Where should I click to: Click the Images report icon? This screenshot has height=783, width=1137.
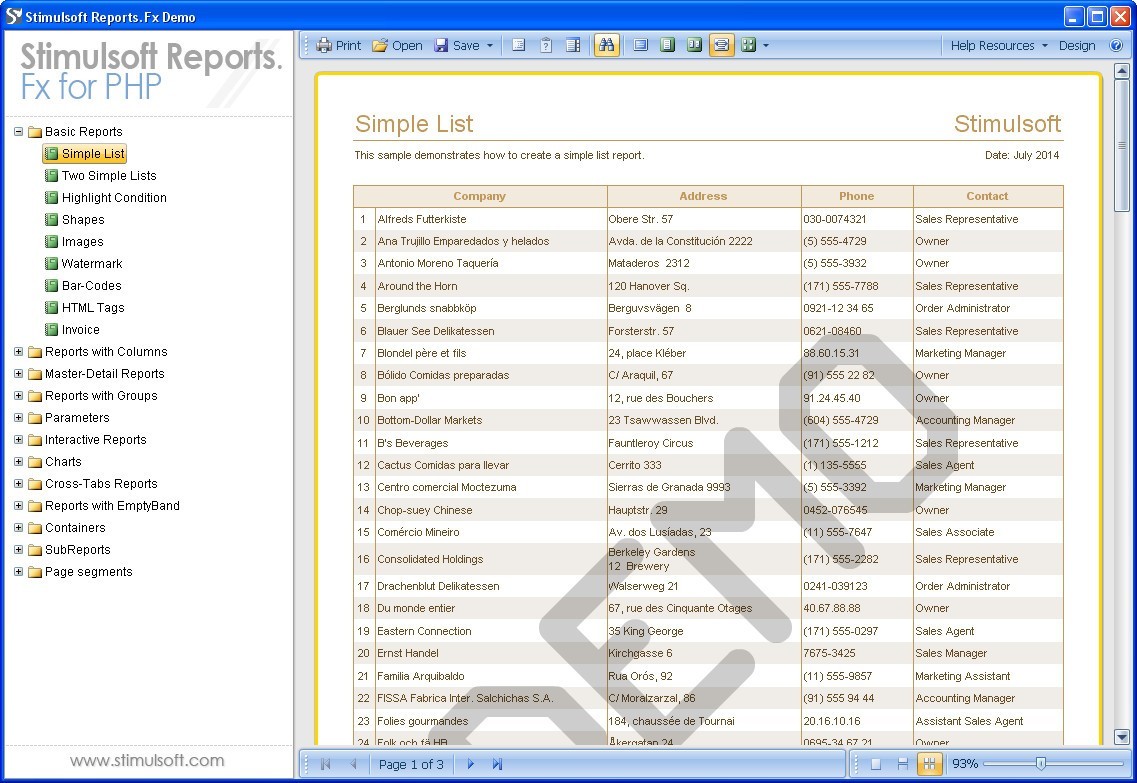[x=51, y=241]
